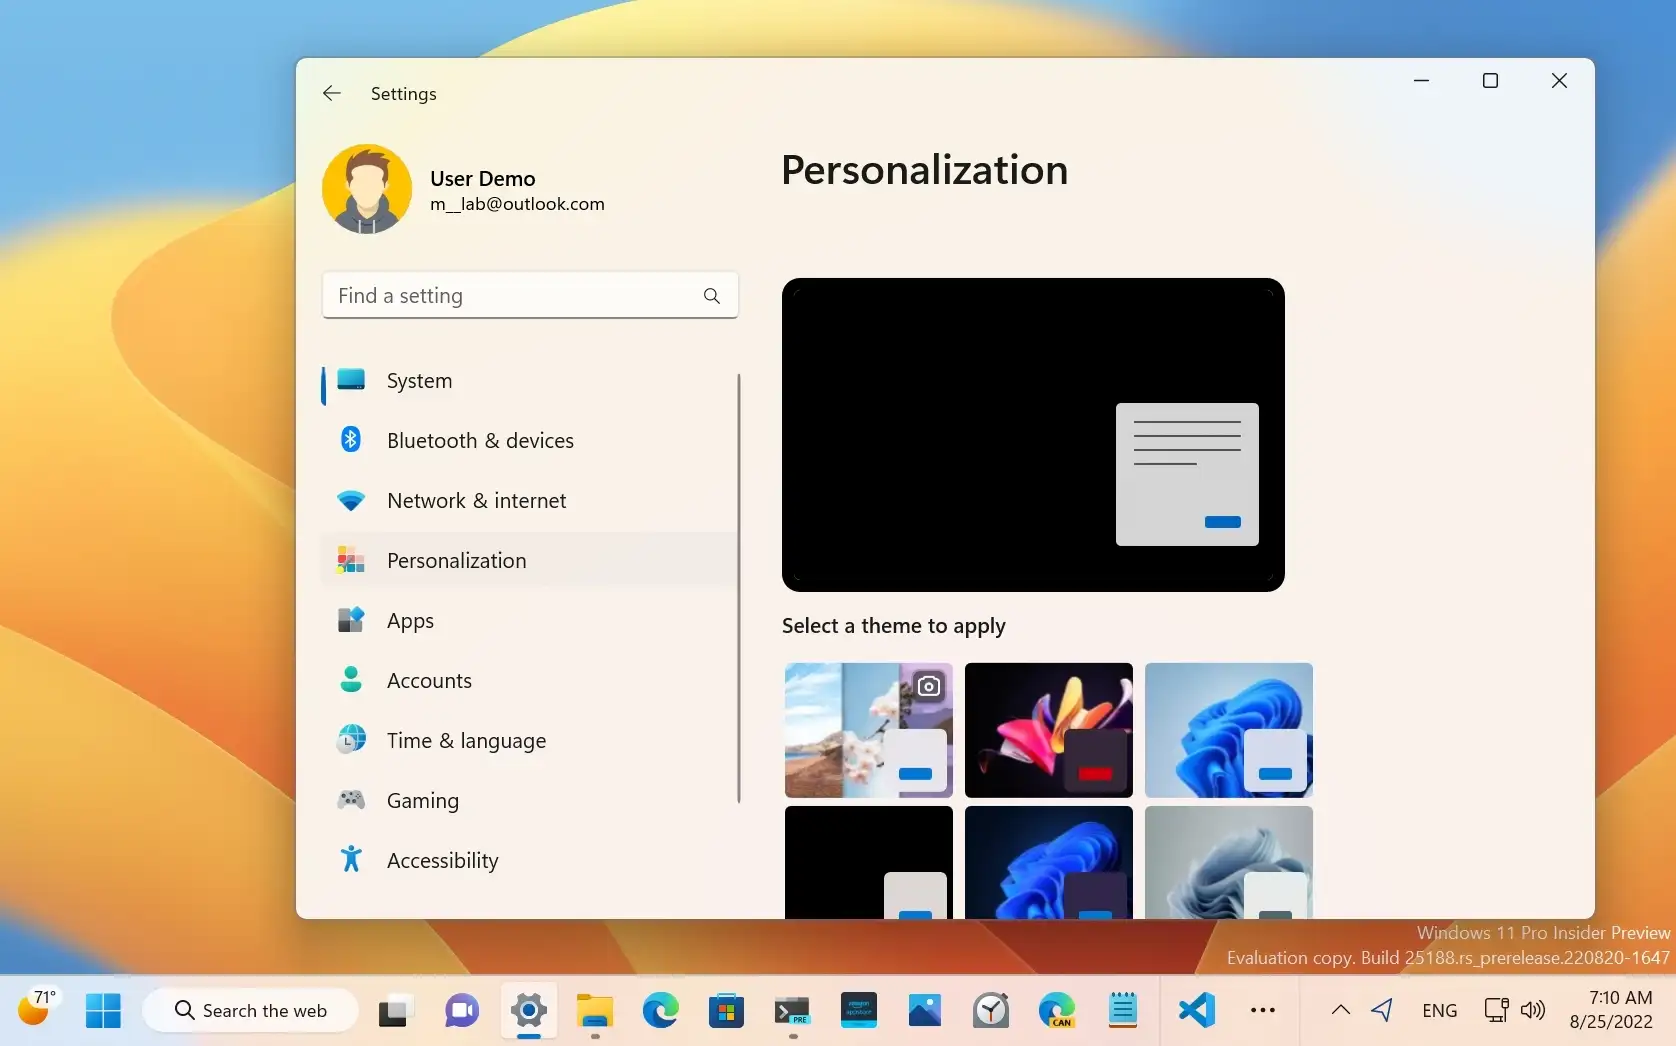Click the sidebar vertical scrollbar

(739, 588)
